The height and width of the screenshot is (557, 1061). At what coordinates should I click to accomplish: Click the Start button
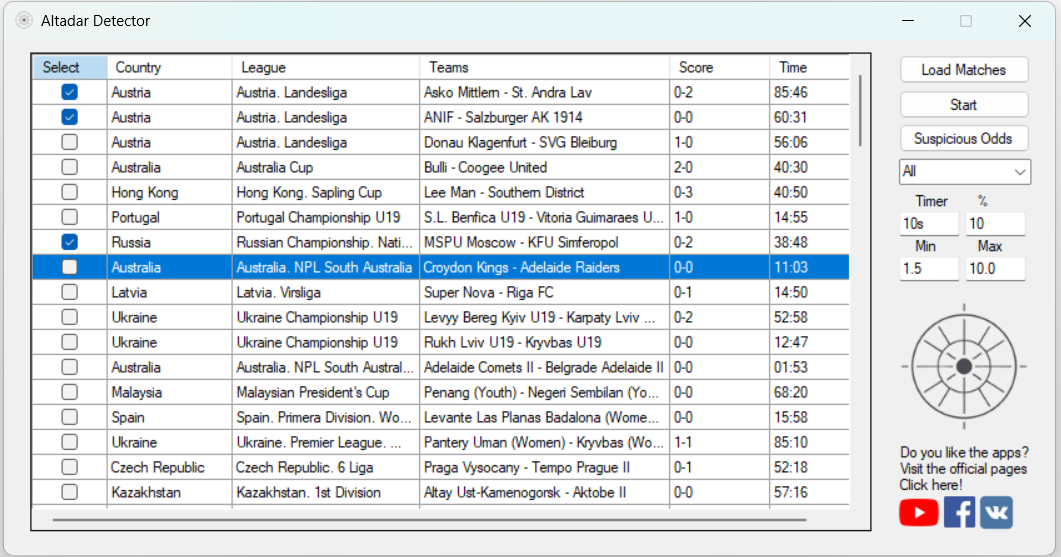(964, 105)
